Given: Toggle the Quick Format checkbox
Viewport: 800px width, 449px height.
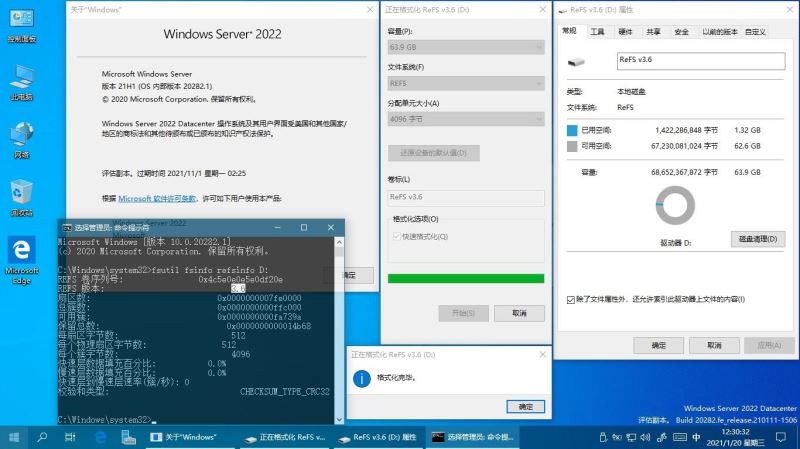Looking at the screenshot, I should coord(396,236).
